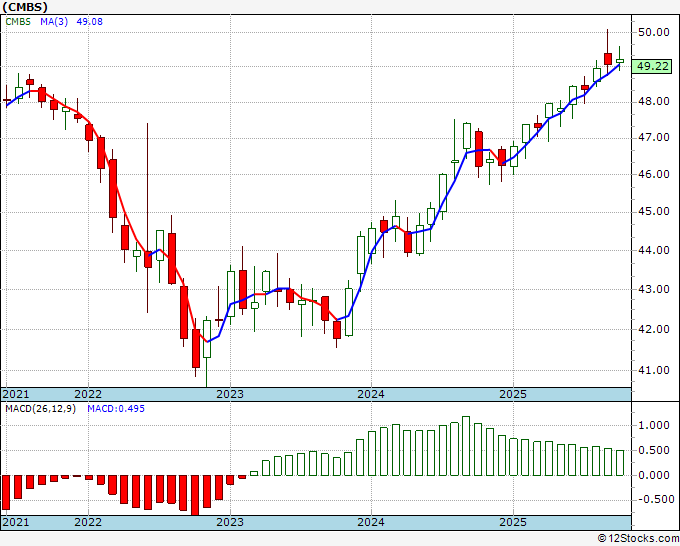680x546 pixels.
Task: Click the 43.00 price axis label
Action: (654, 289)
